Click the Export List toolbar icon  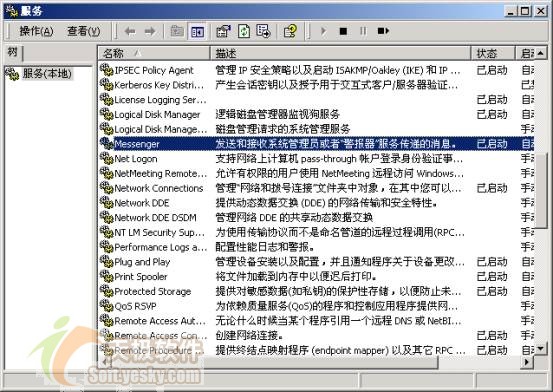(263, 31)
